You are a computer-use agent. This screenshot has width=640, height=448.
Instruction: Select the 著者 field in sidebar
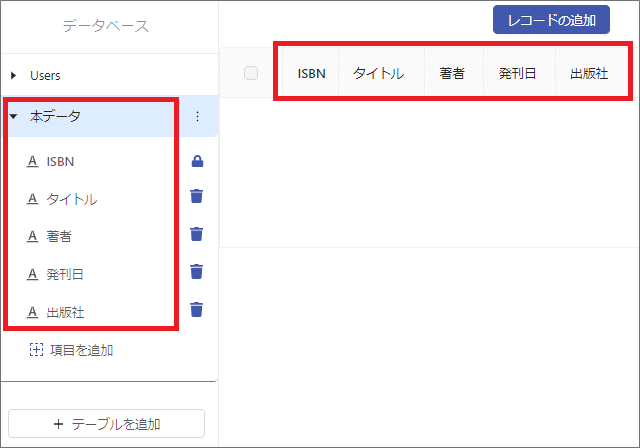[59, 236]
